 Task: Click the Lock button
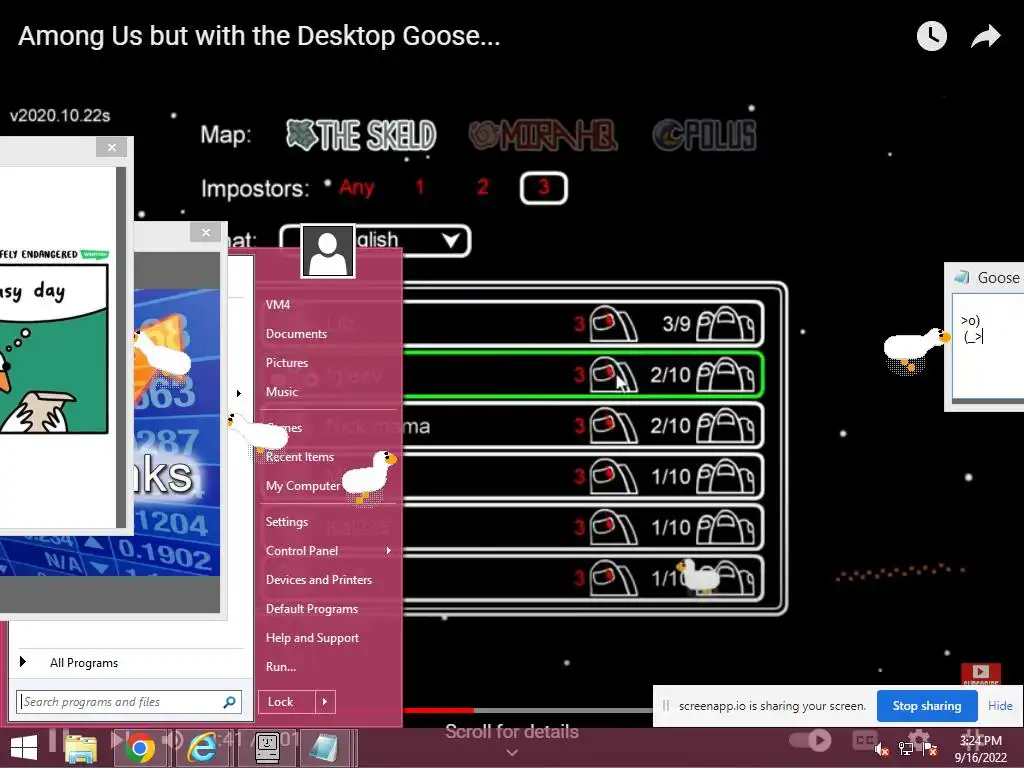click(287, 702)
